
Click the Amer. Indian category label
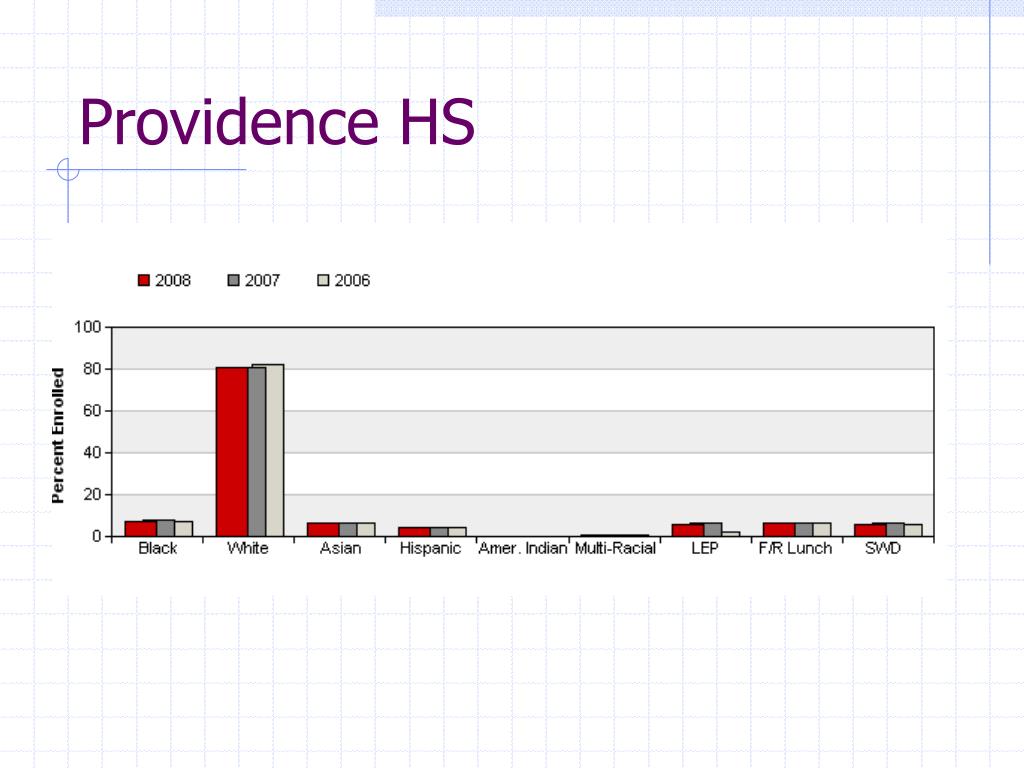point(522,548)
